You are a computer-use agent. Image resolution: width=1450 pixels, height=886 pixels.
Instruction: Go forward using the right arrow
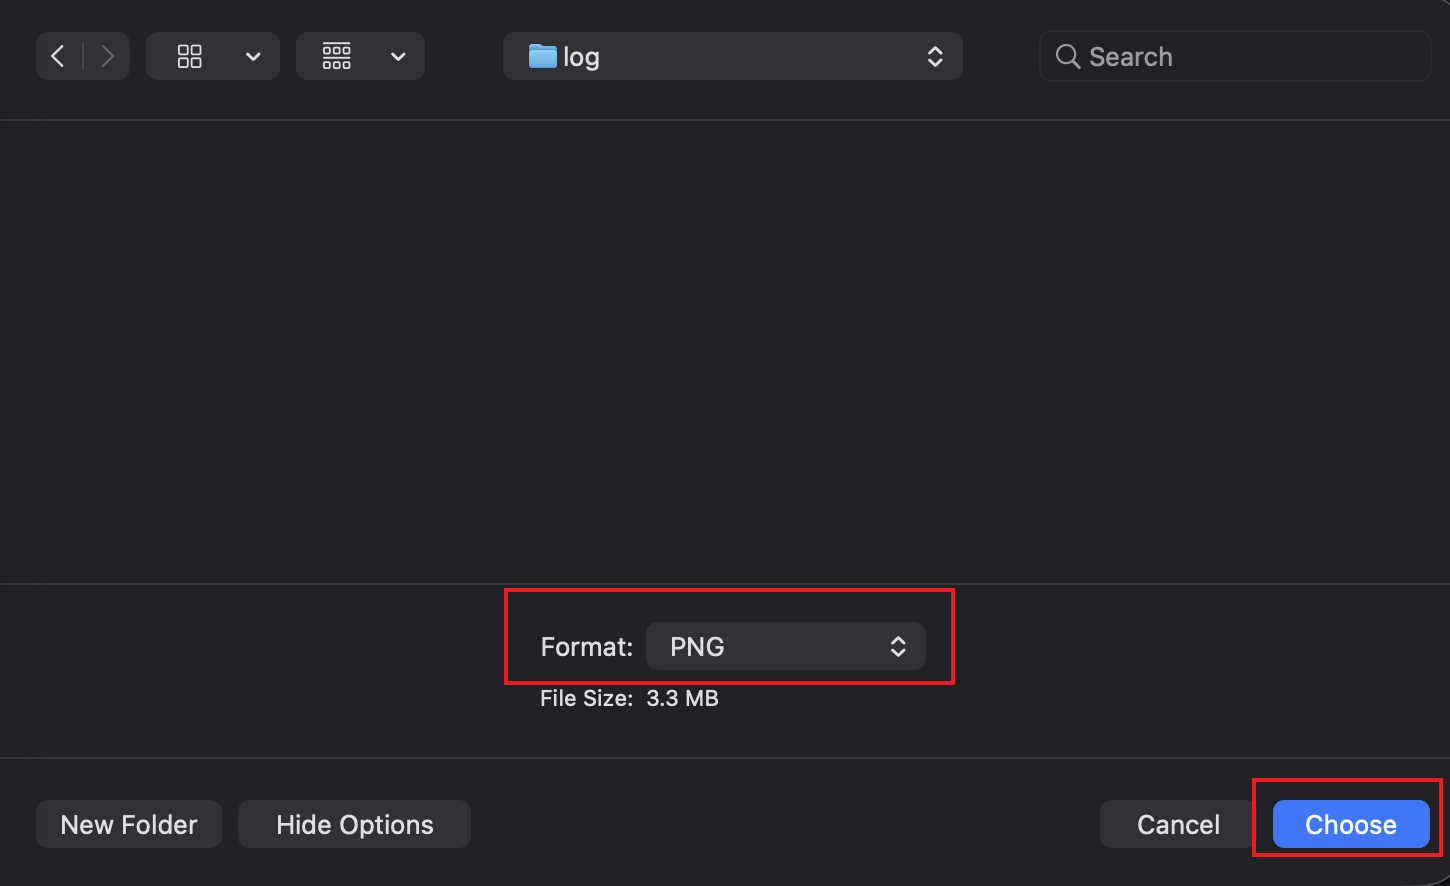coord(107,57)
